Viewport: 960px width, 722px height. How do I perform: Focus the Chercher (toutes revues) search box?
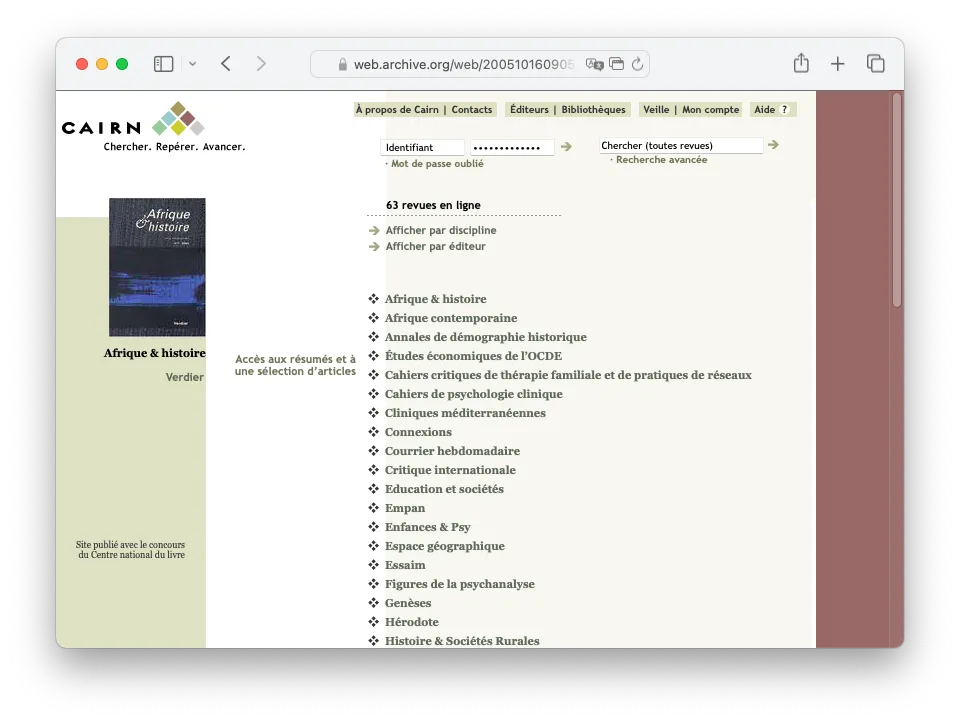[680, 146]
